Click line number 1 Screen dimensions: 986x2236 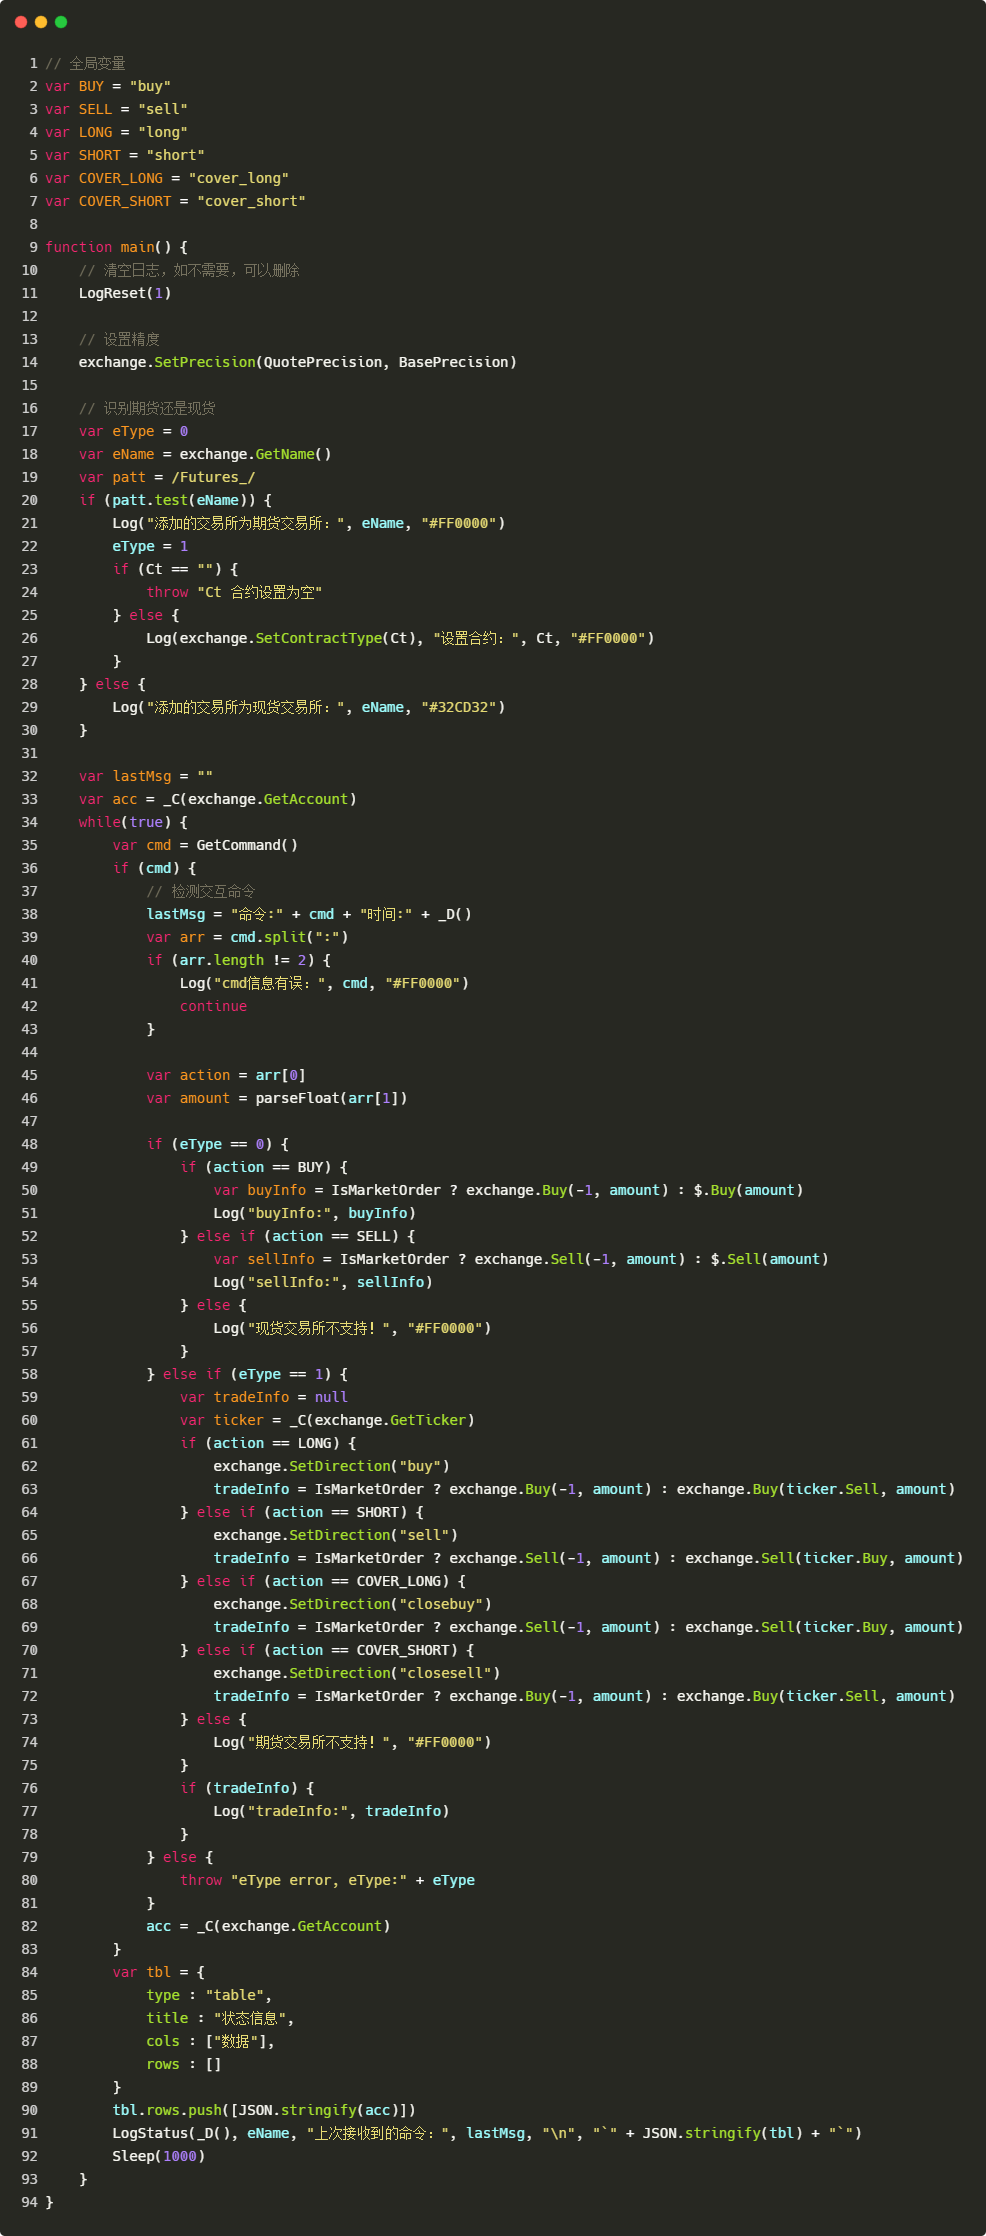coord(33,63)
